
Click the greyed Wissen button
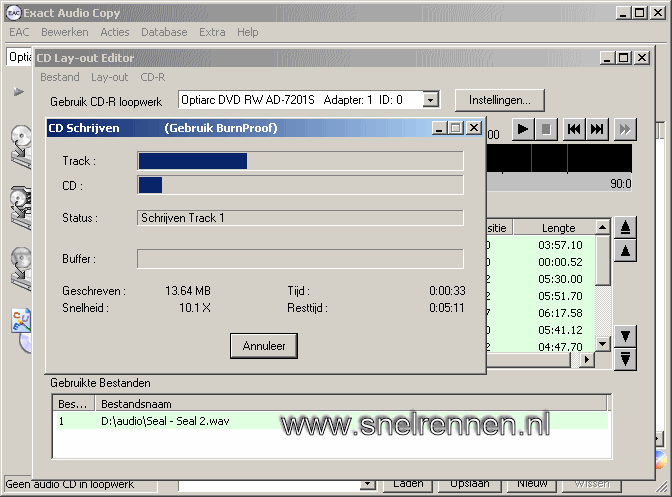592,484
